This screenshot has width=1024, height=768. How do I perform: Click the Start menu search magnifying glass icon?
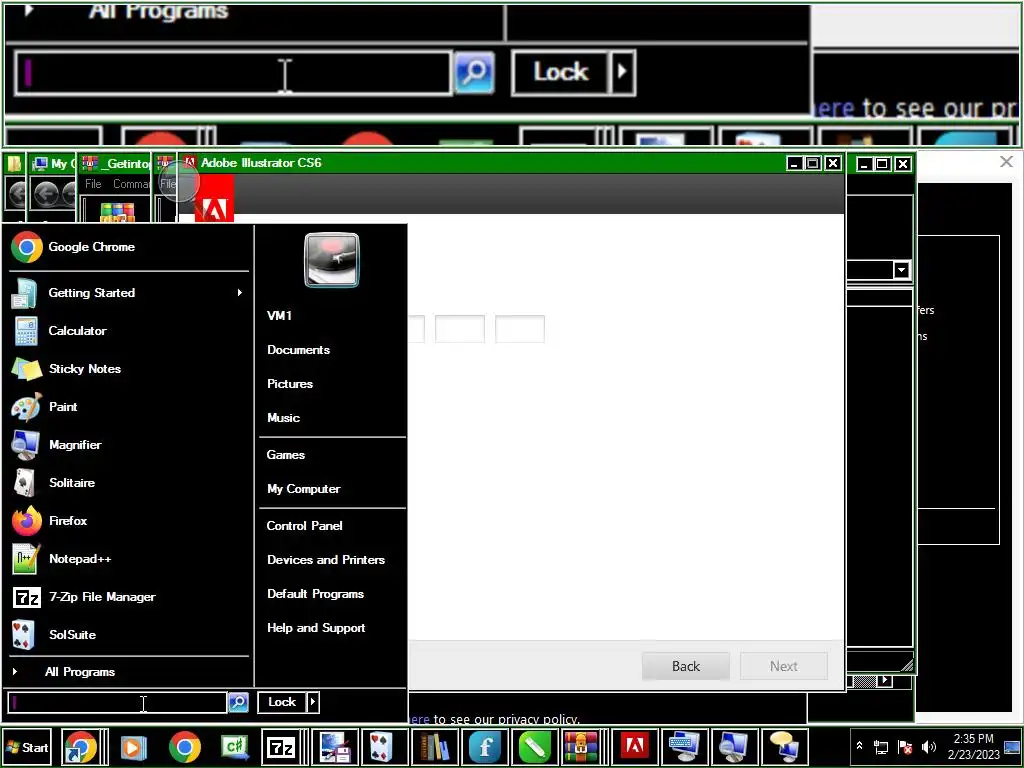pos(238,702)
